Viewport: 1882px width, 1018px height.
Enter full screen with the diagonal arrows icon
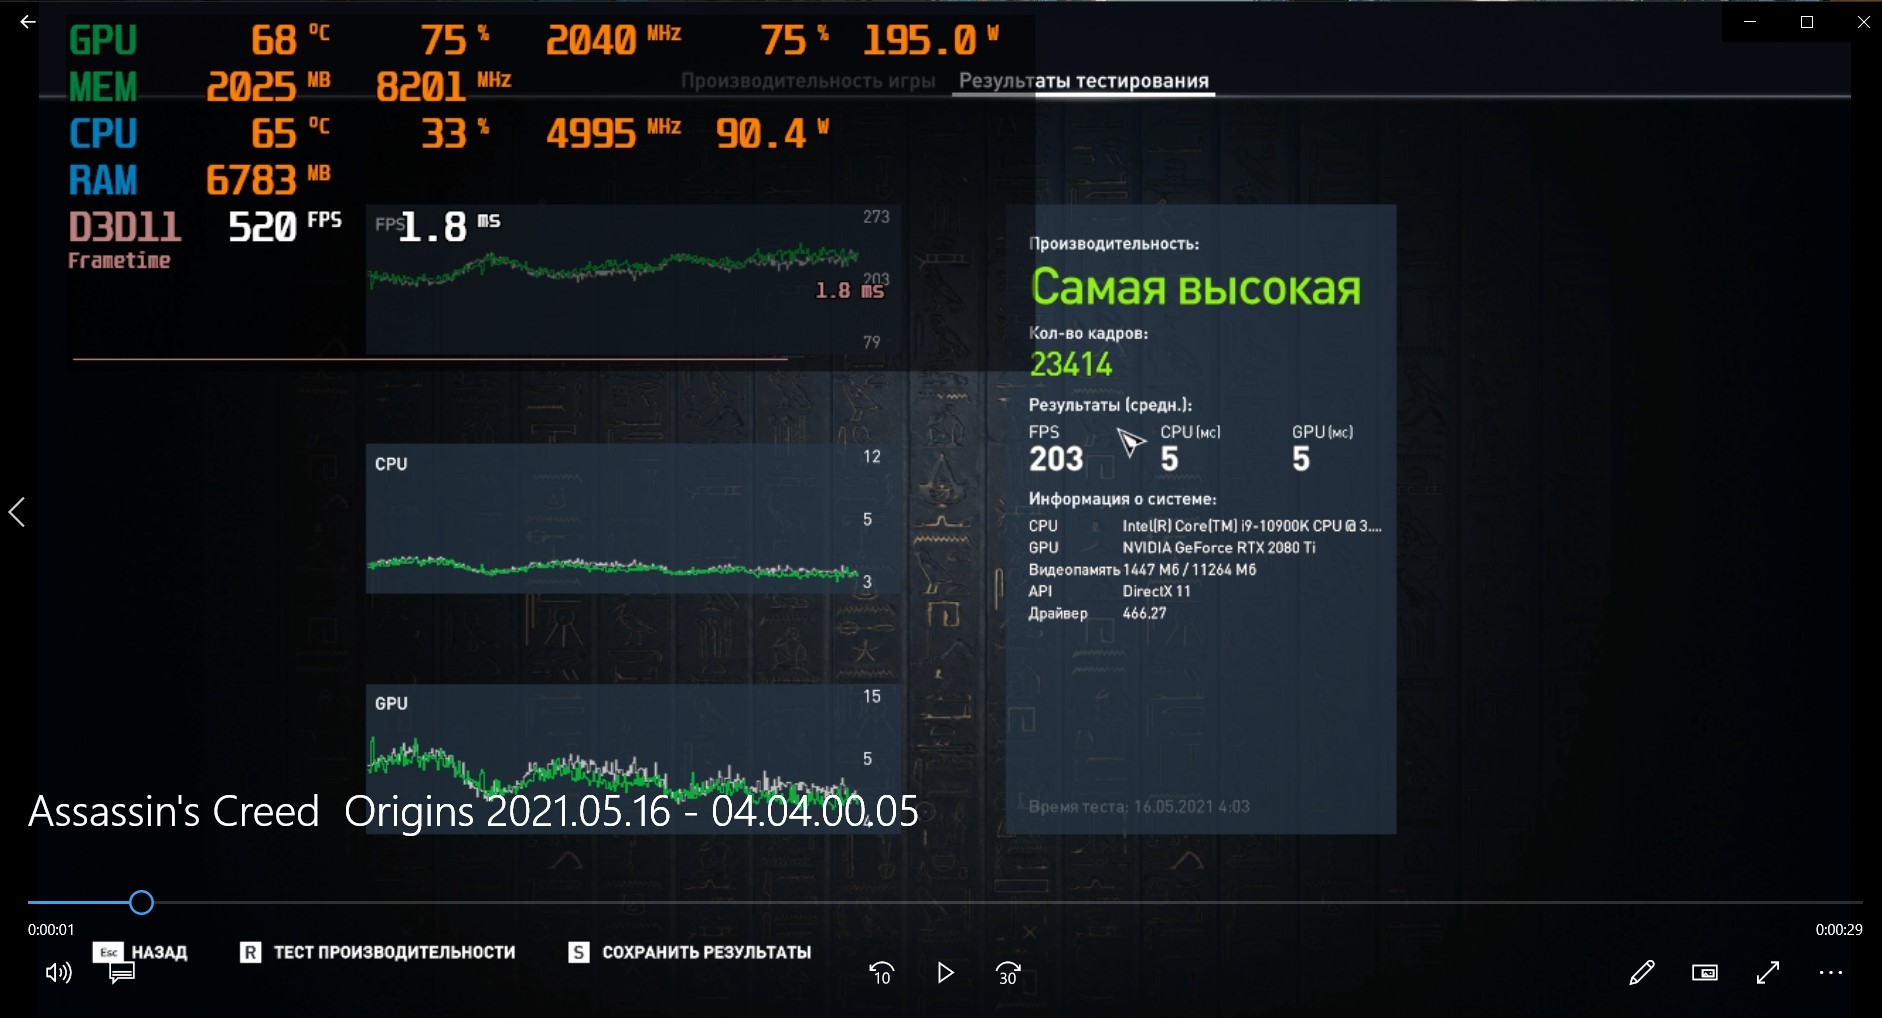1768,973
